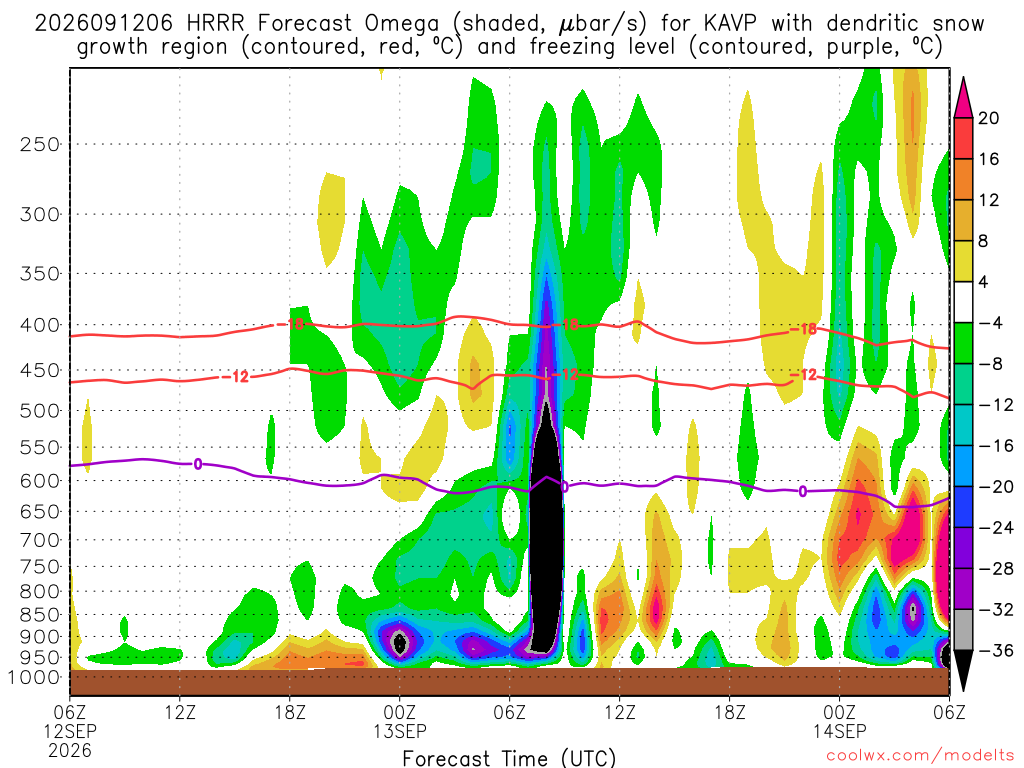The image size is (1024, 768).
Task: Click the 00Z 14SEP time axis label
Action: click(839, 721)
